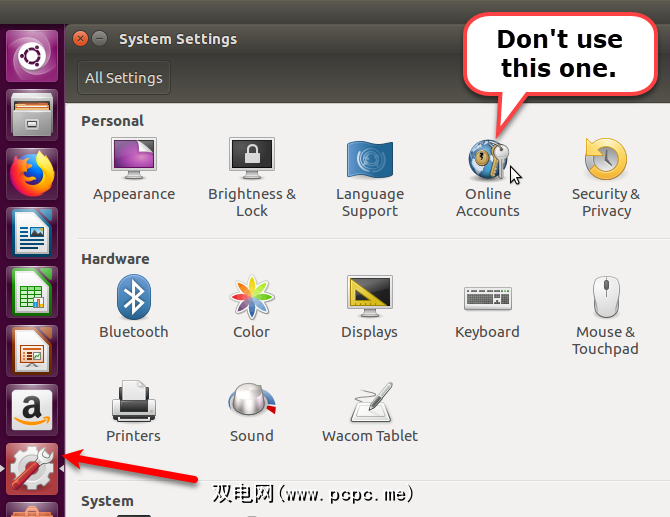Open Printers settings
This screenshot has height=517, width=670.
point(134,412)
